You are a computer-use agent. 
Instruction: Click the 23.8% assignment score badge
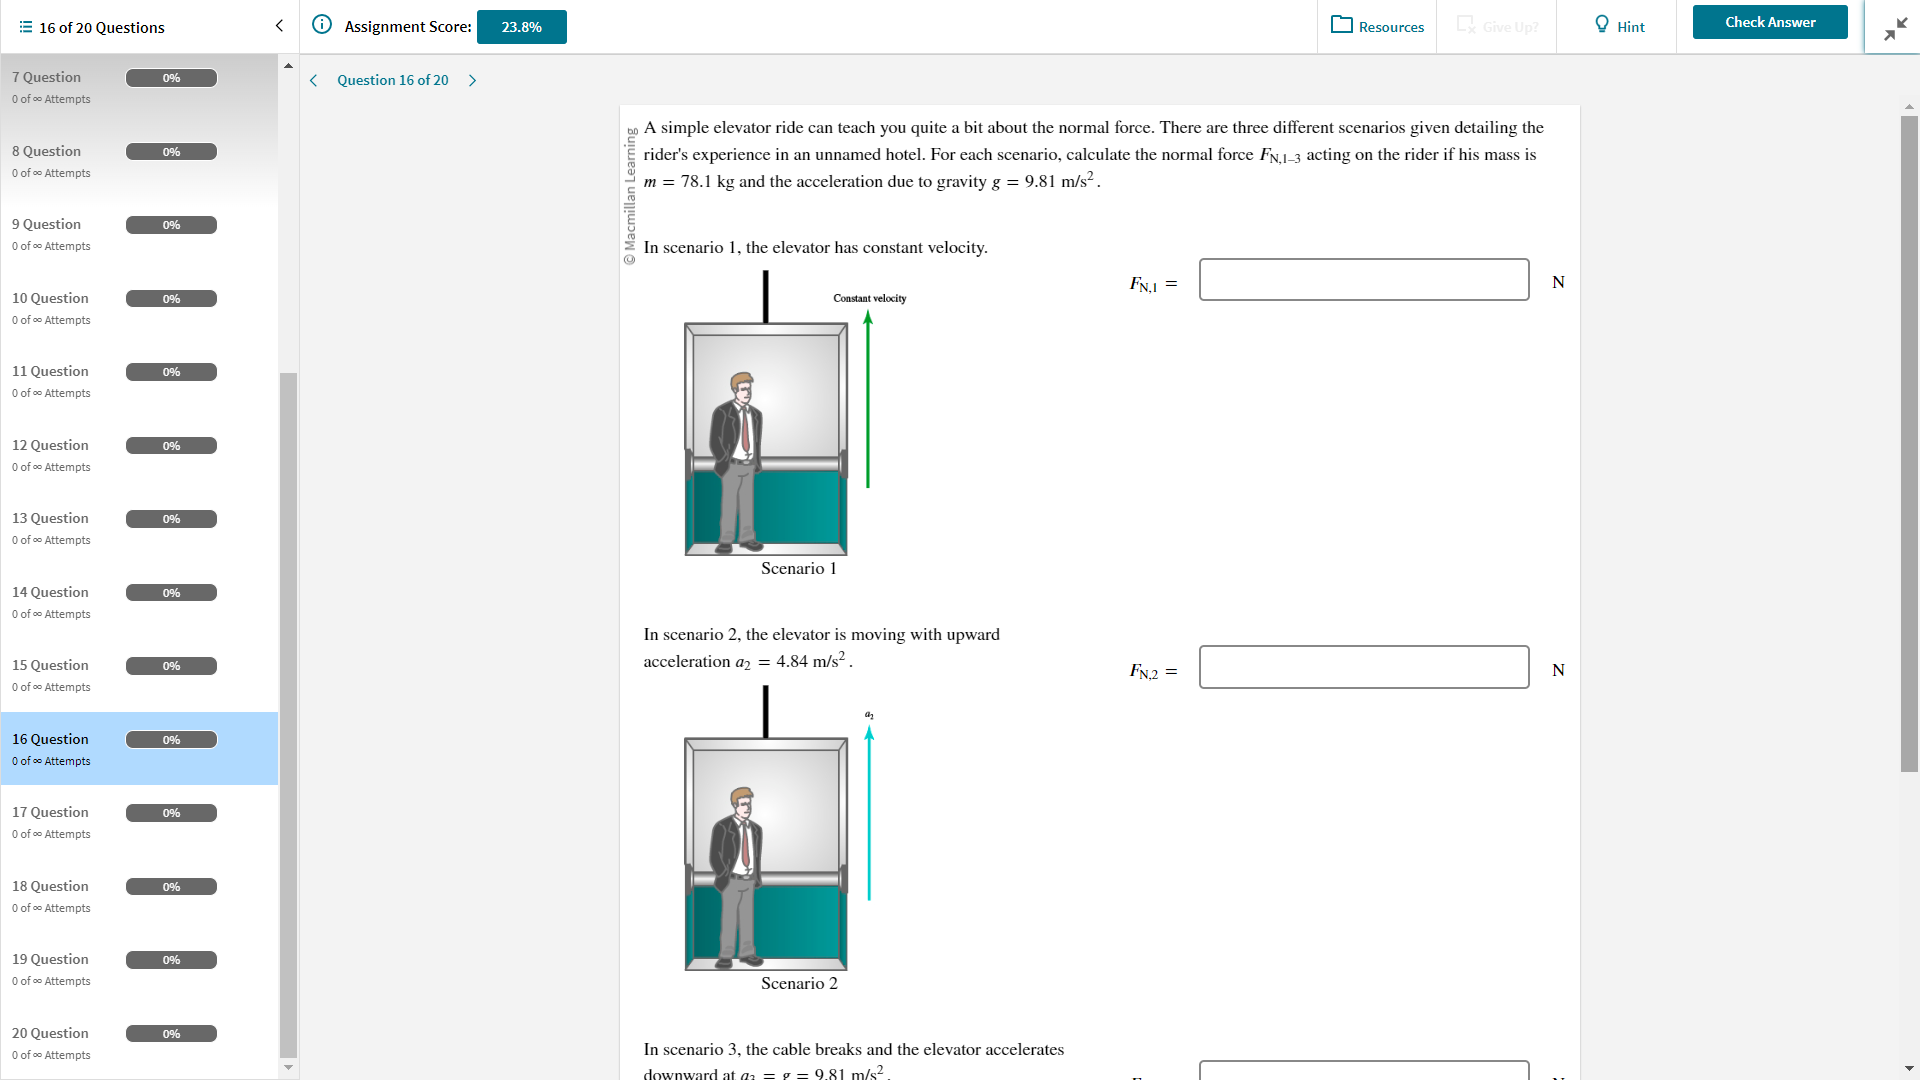click(521, 27)
